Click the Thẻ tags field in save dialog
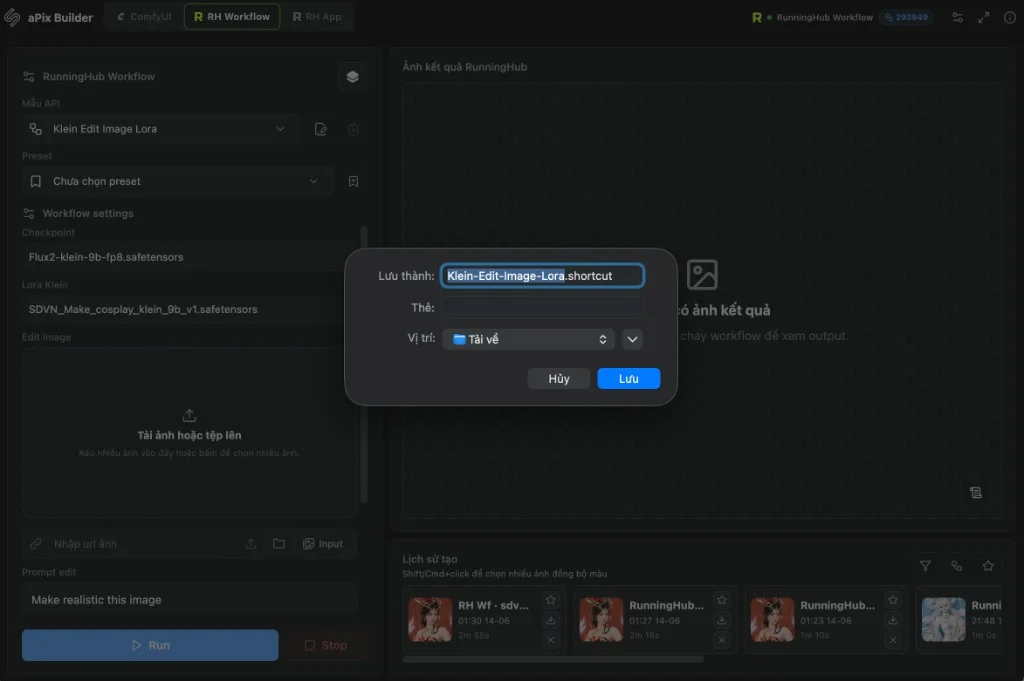This screenshot has height=681, width=1024. pyautogui.click(x=542, y=308)
